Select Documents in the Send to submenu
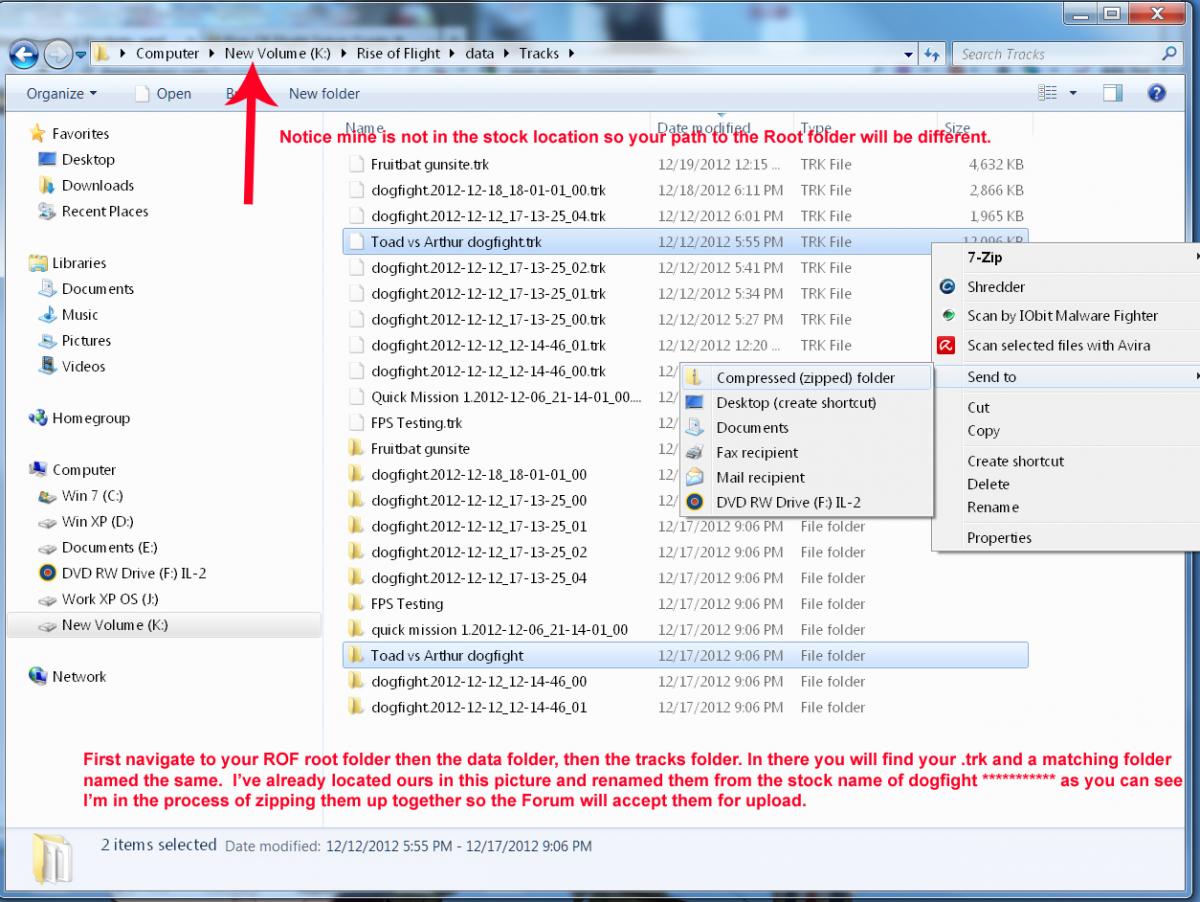This screenshot has height=902, width=1200. [x=806, y=428]
